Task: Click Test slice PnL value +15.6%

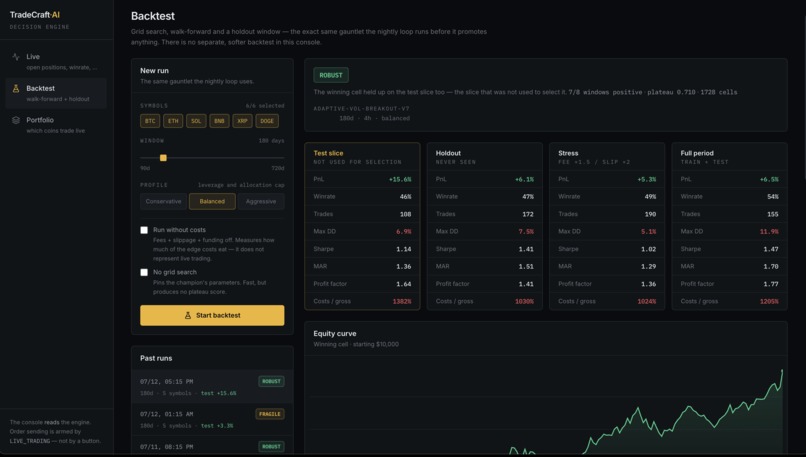Action: coord(400,179)
